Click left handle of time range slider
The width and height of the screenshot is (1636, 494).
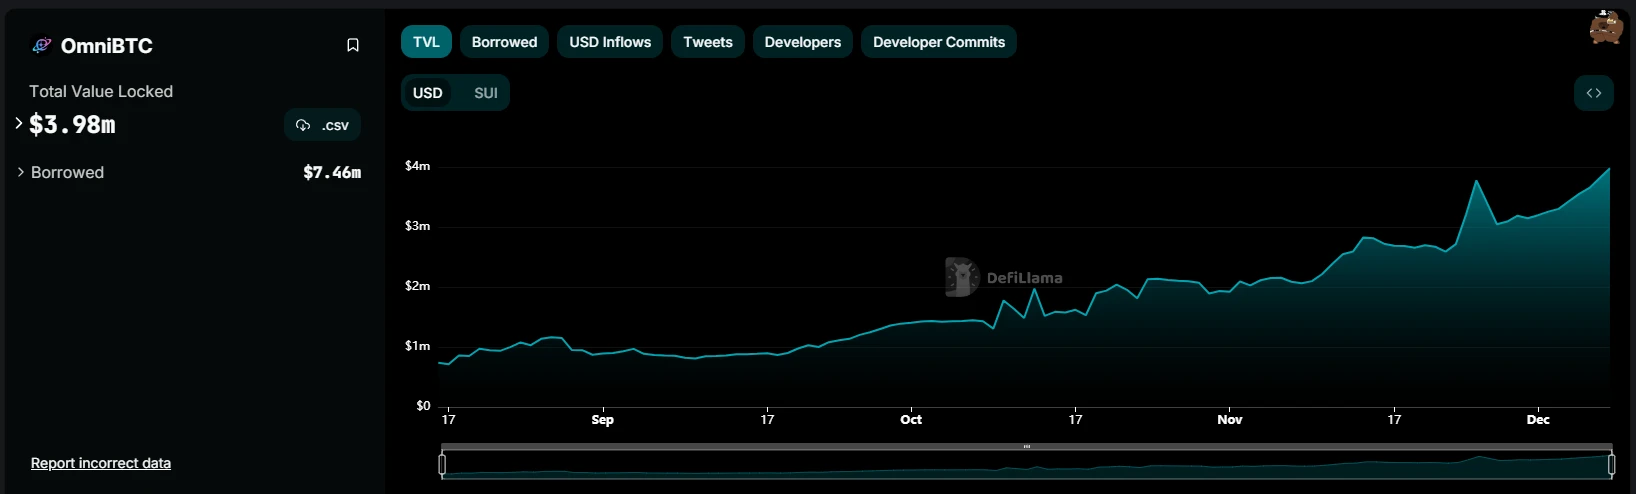(x=442, y=464)
